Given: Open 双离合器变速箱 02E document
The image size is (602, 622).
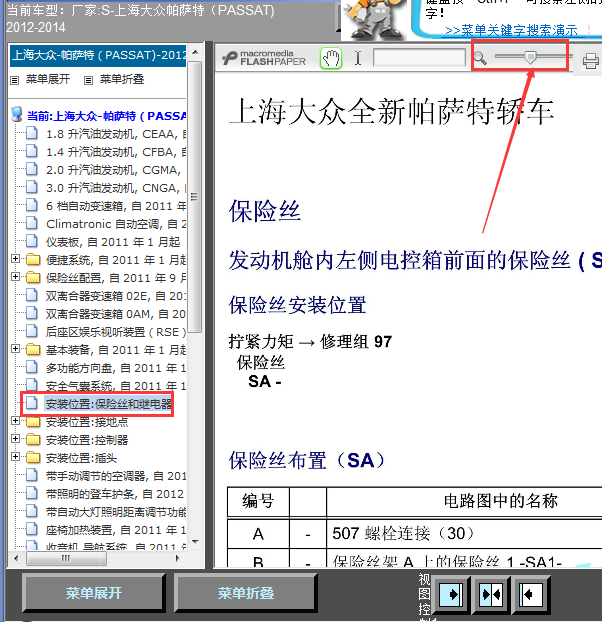Looking at the screenshot, I should [116, 296].
